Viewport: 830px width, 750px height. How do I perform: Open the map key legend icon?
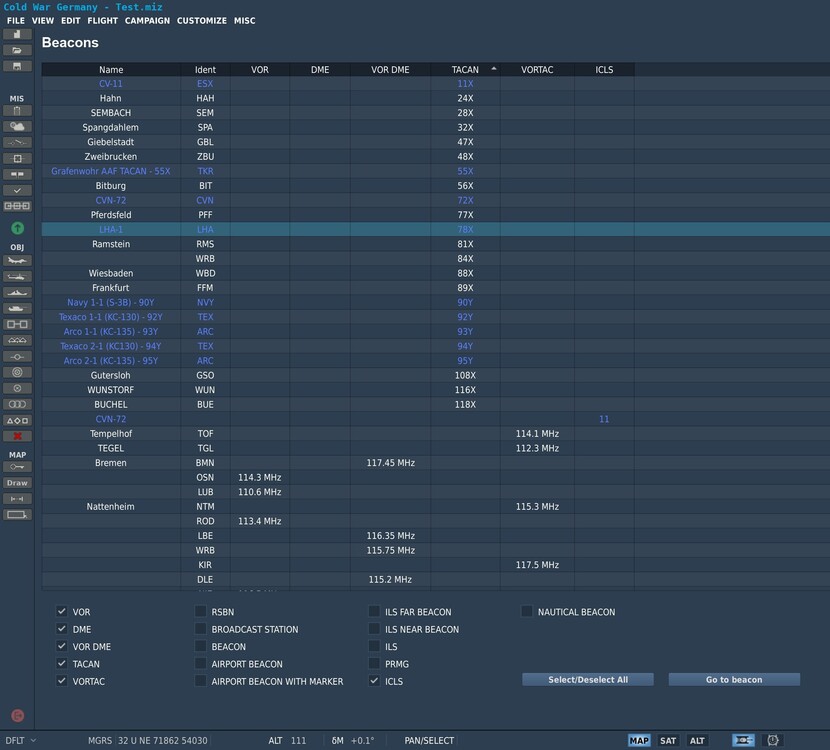pyautogui.click(x=17, y=467)
